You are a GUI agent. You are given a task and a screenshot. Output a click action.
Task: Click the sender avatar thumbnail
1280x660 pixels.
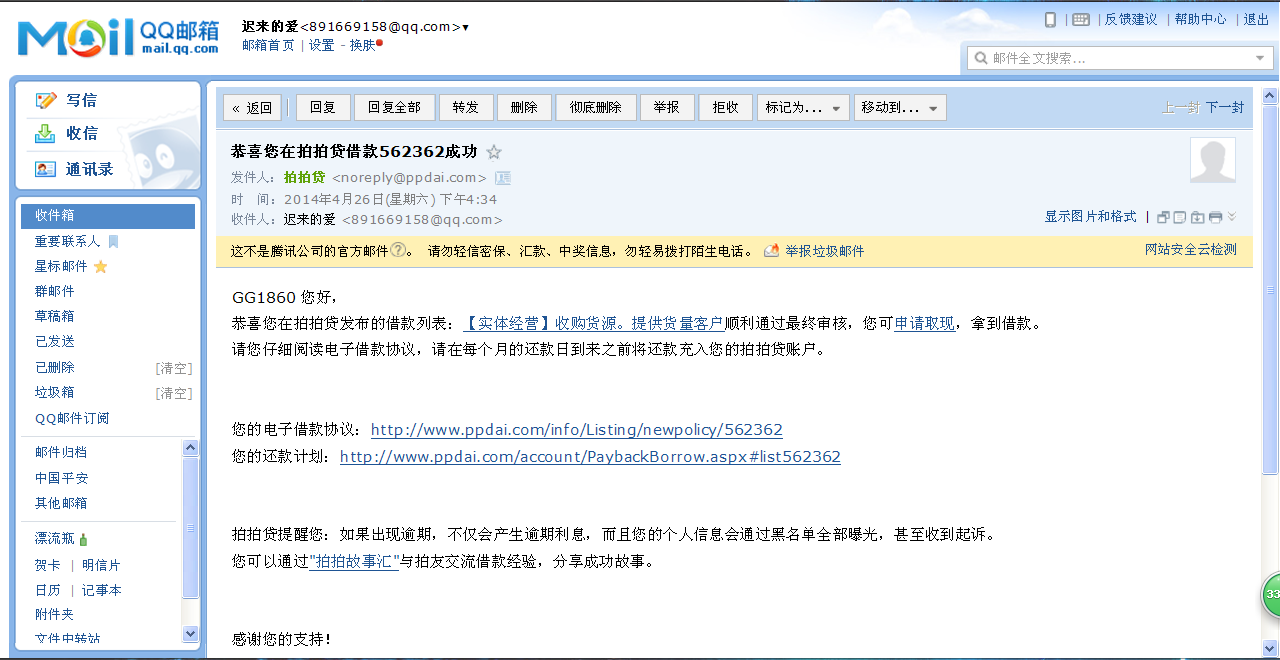(1212, 160)
